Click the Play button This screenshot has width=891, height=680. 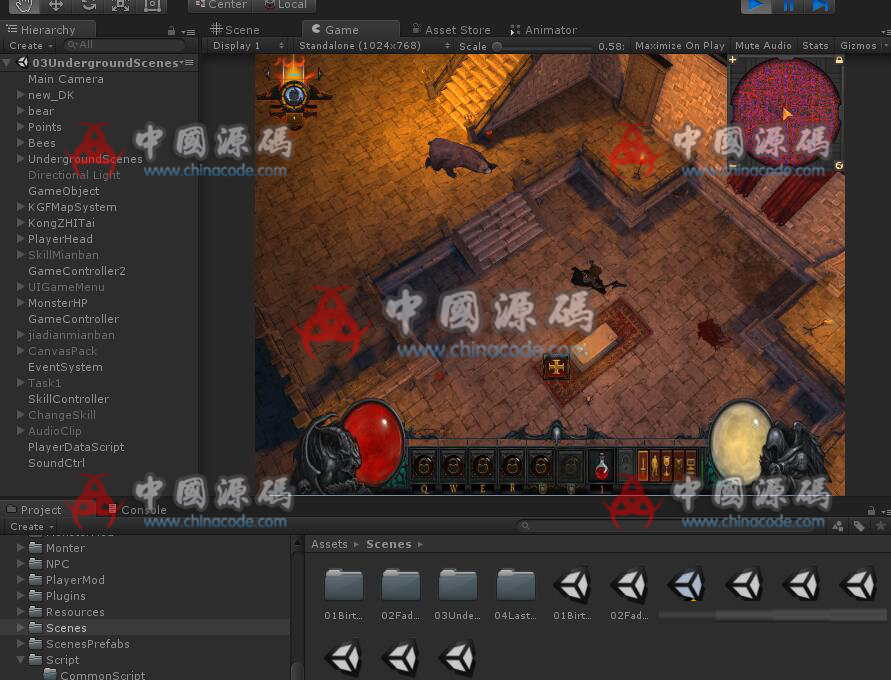coord(756,6)
